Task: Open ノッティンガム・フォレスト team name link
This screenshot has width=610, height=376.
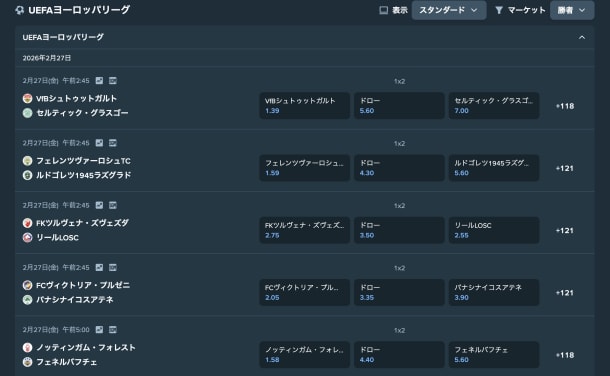Action: tap(86, 347)
